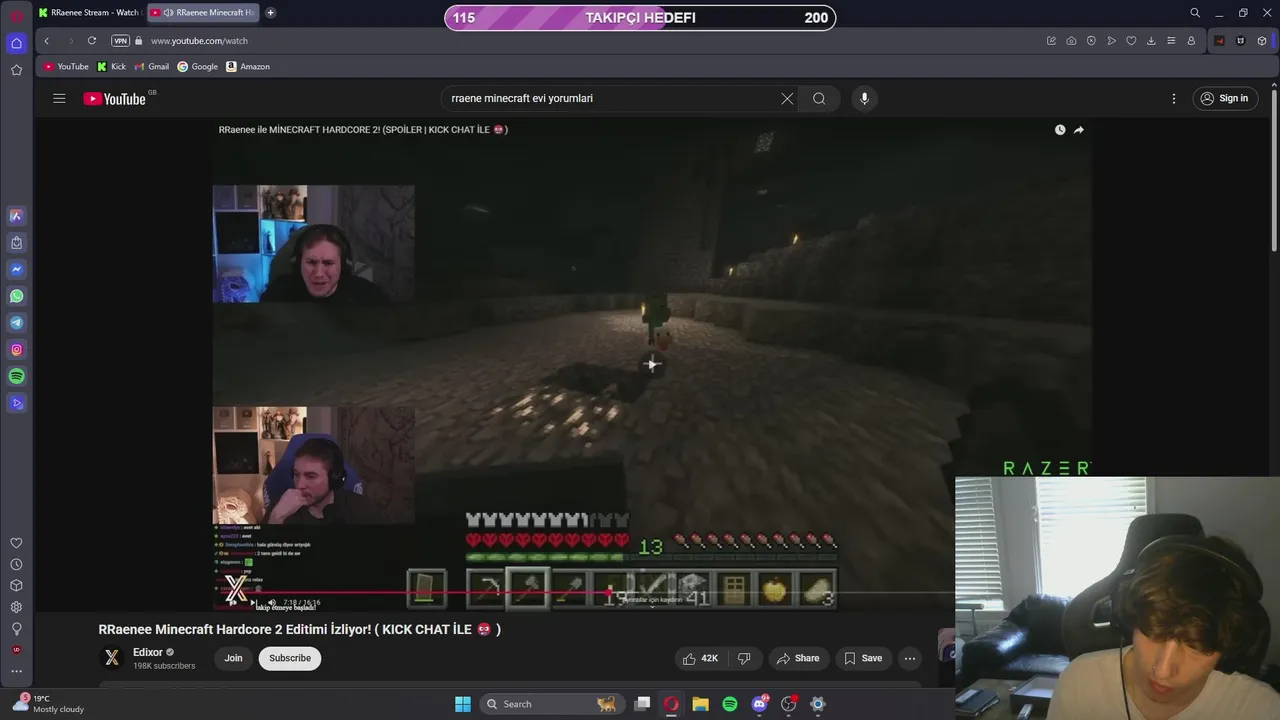Viewport: 1280px width, 720px height.
Task: Open Discord from the taskbar
Action: [759, 704]
